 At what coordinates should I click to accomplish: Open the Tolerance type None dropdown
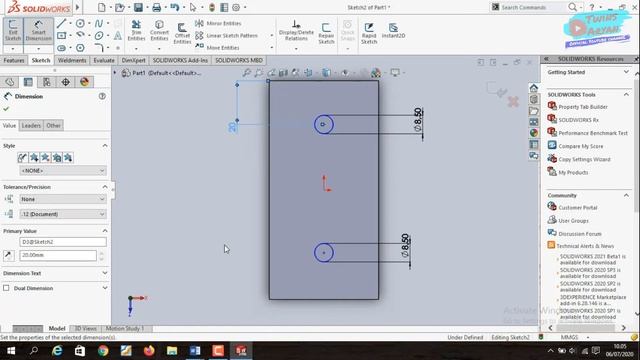point(63,199)
